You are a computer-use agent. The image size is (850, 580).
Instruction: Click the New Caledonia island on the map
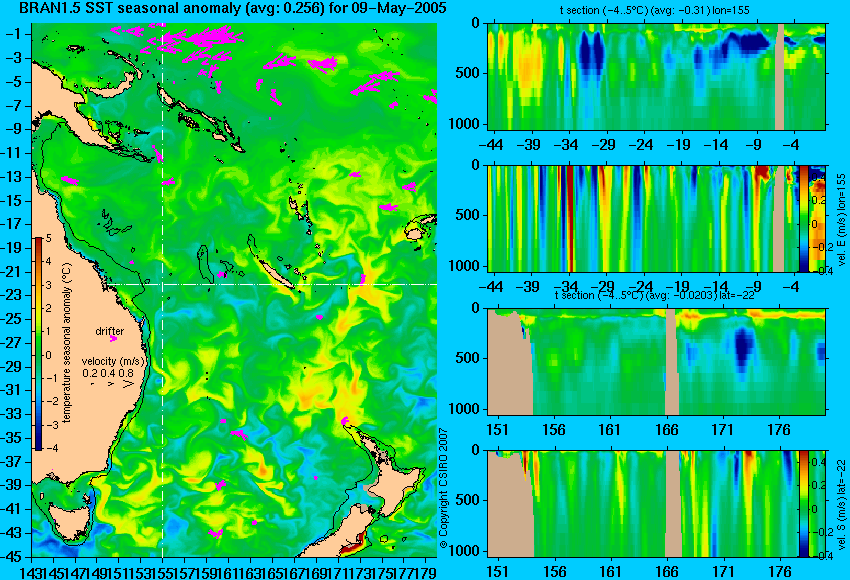point(275,274)
